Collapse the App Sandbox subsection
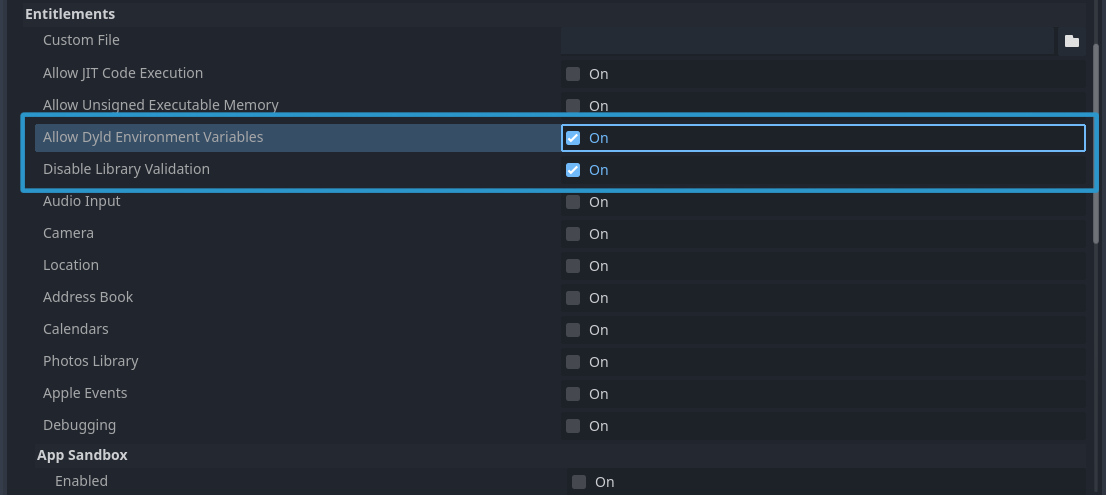This screenshot has width=1106, height=495. click(x=82, y=455)
